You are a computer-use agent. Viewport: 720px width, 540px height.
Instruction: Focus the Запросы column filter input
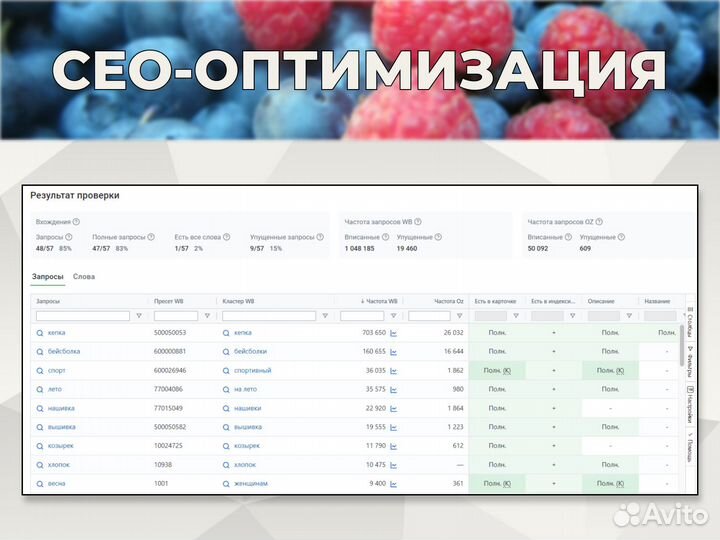[x=83, y=316]
